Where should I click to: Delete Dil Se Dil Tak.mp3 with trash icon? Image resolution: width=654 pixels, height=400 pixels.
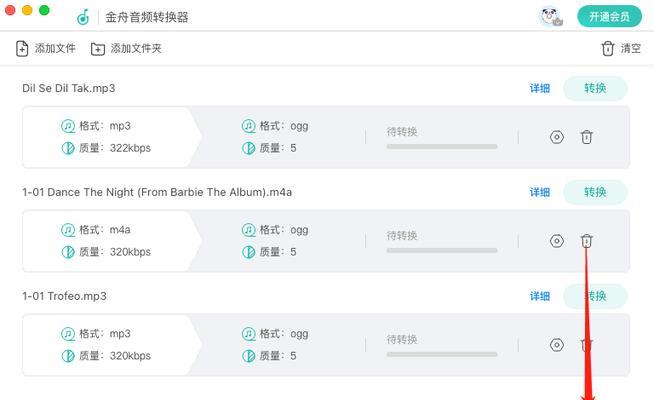tap(586, 137)
